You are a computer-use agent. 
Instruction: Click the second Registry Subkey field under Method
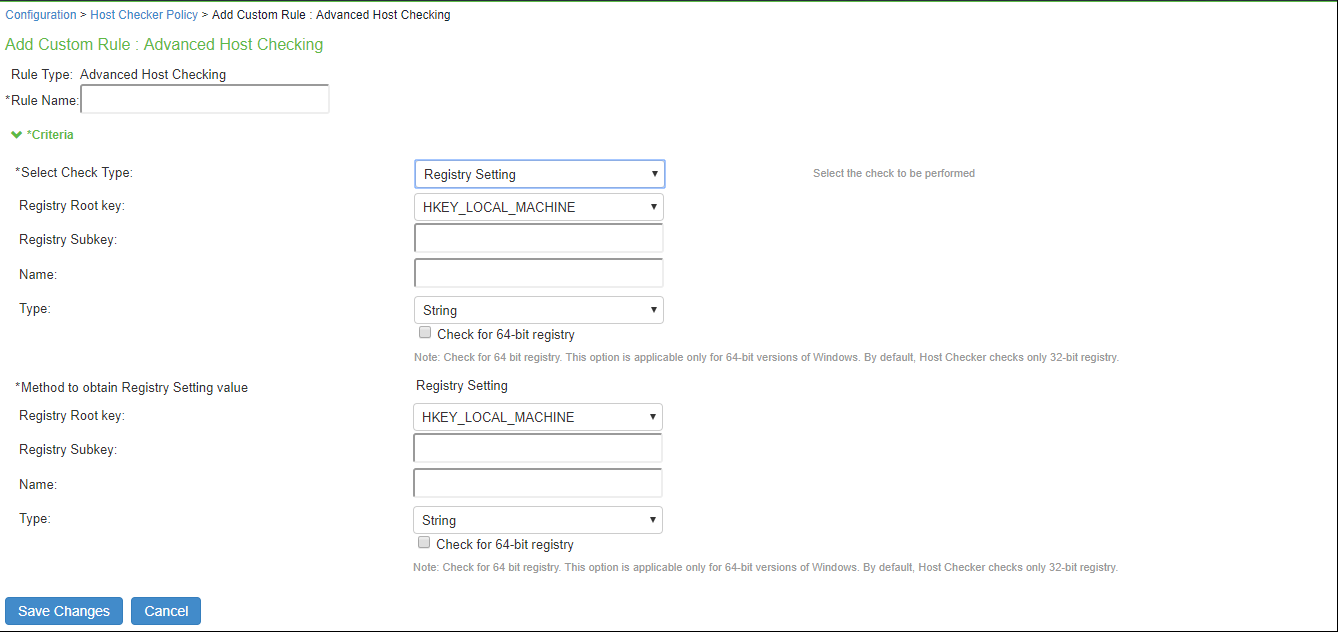coord(538,448)
